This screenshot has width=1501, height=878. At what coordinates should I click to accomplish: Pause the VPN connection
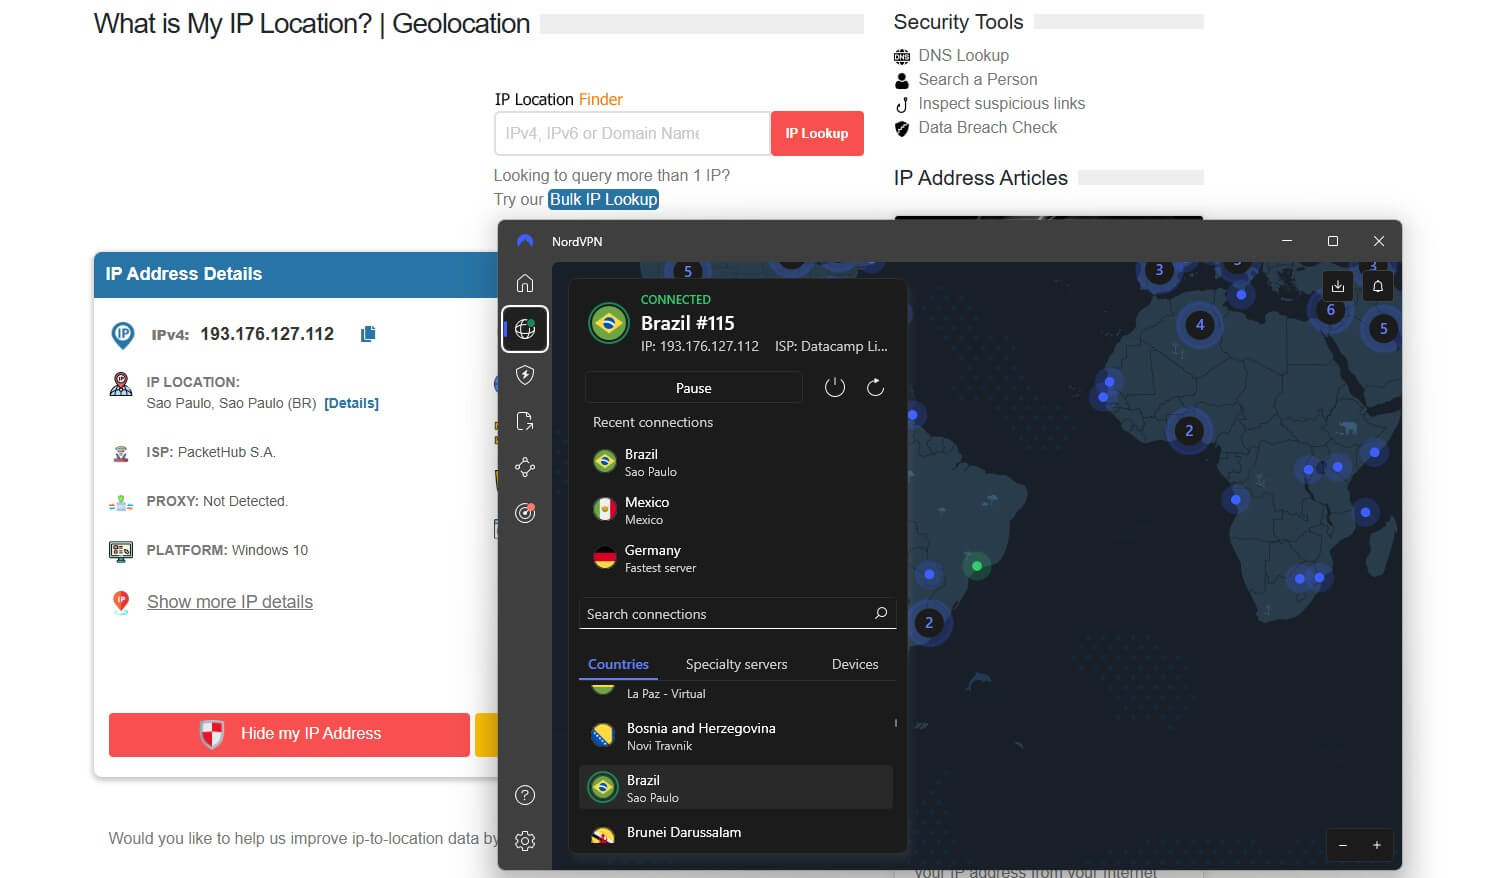click(693, 388)
